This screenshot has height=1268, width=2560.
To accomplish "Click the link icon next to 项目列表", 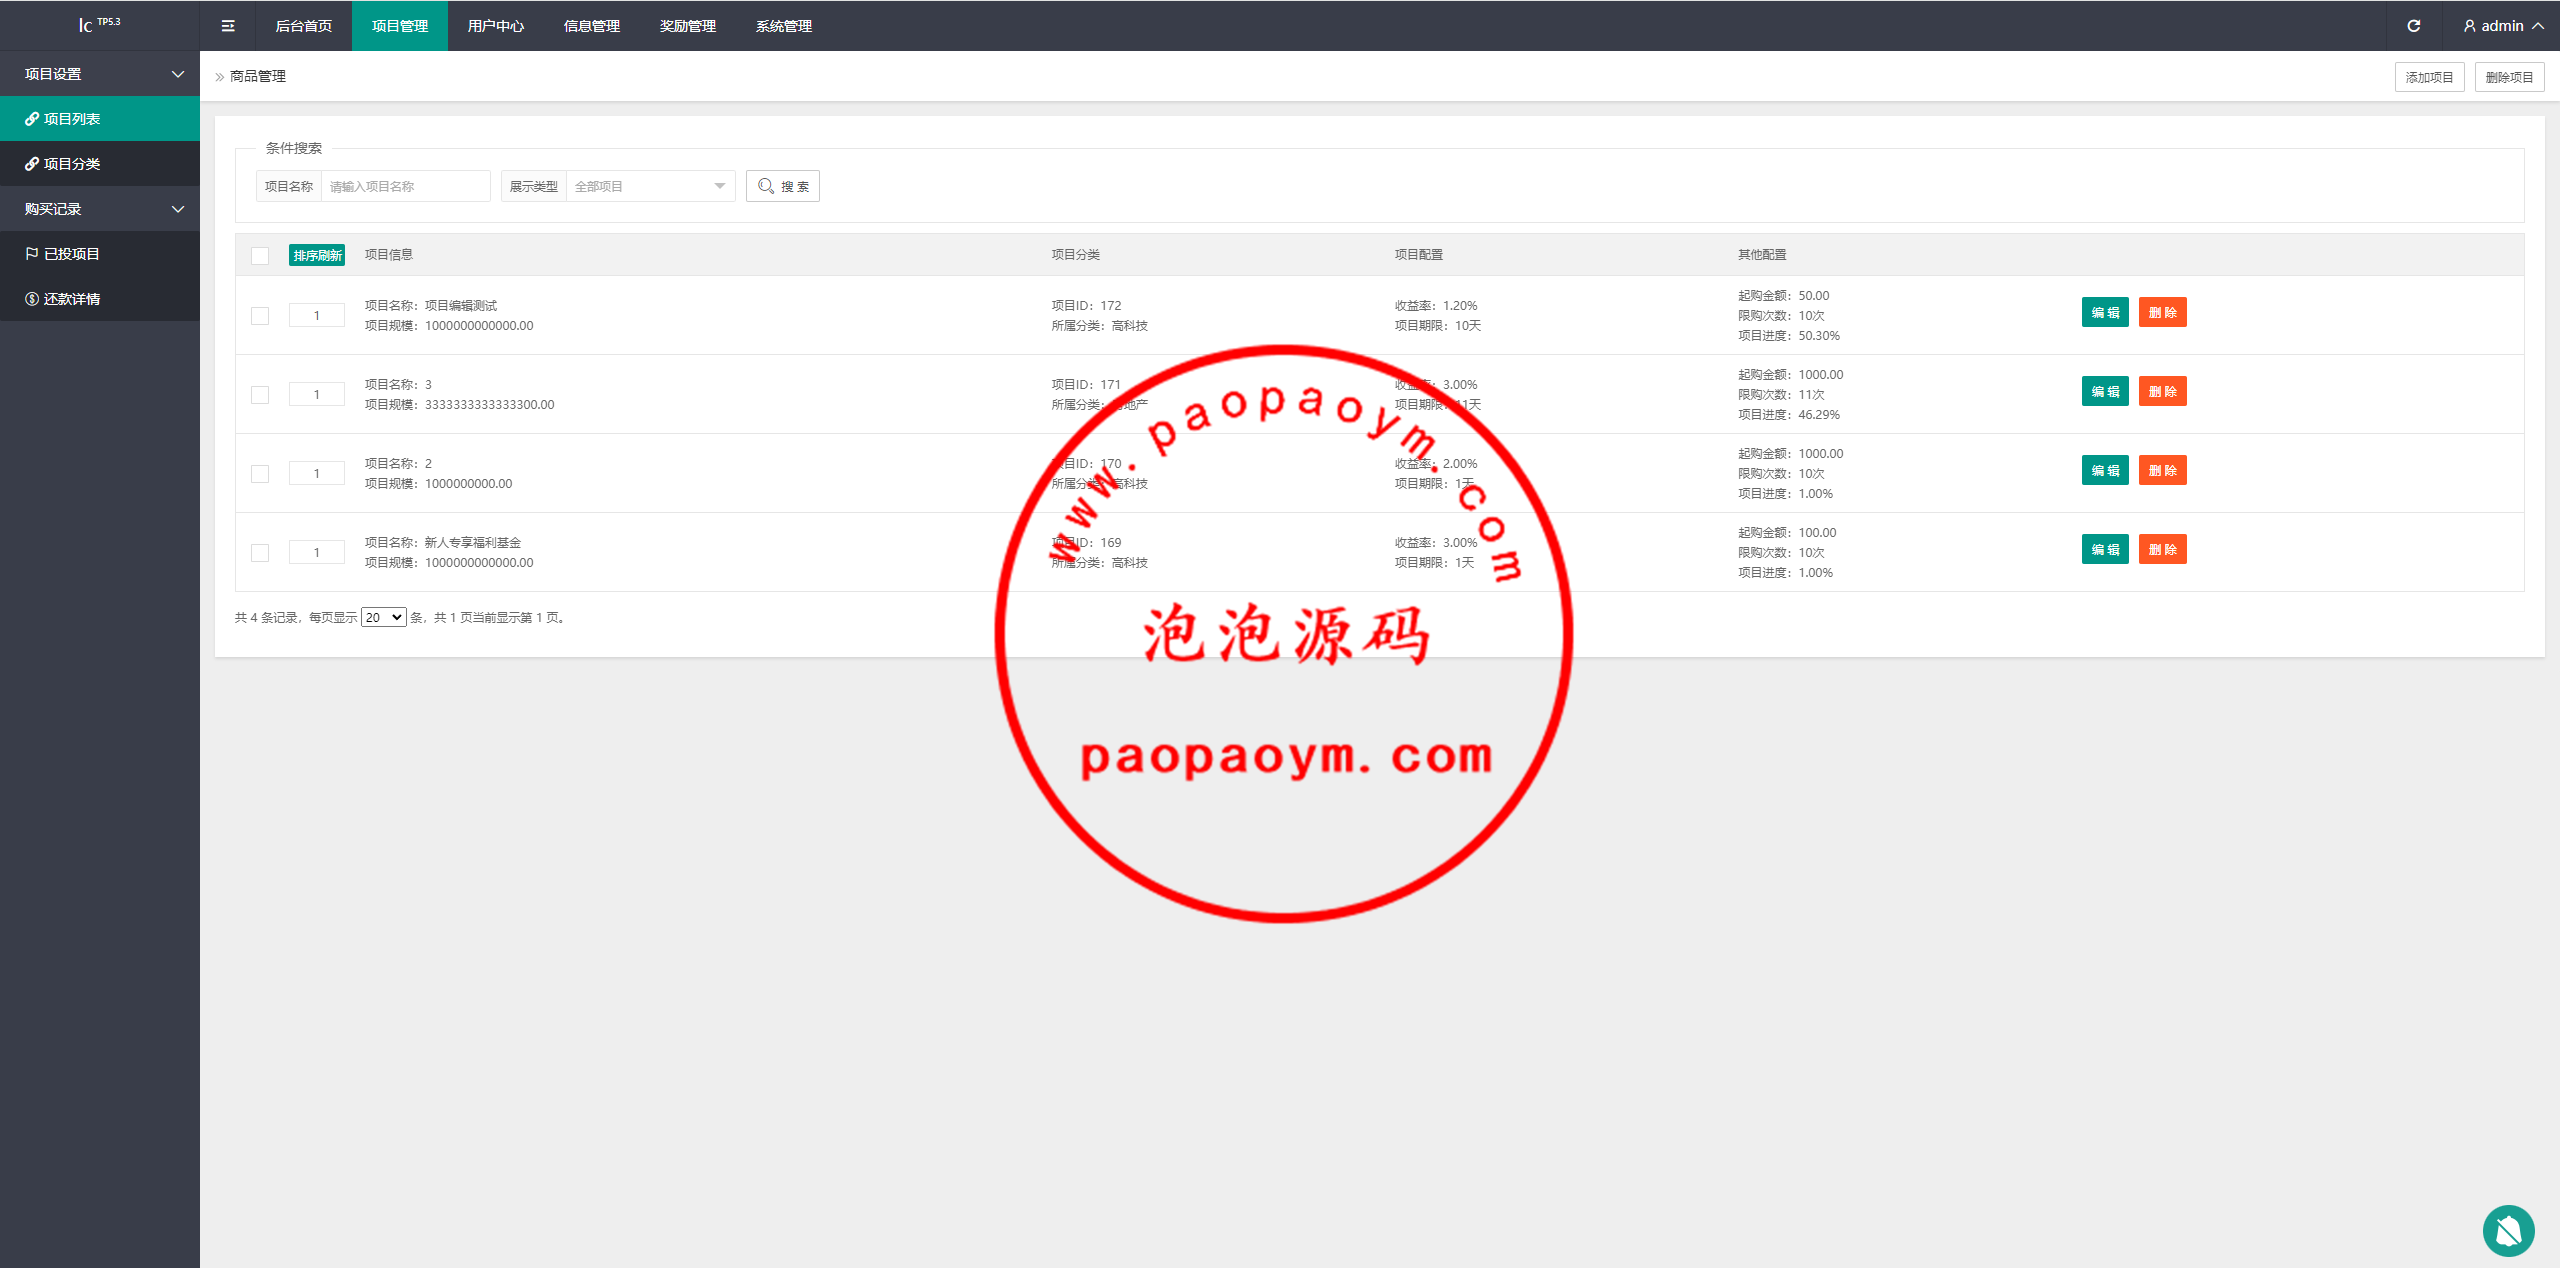I will click(x=32, y=119).
